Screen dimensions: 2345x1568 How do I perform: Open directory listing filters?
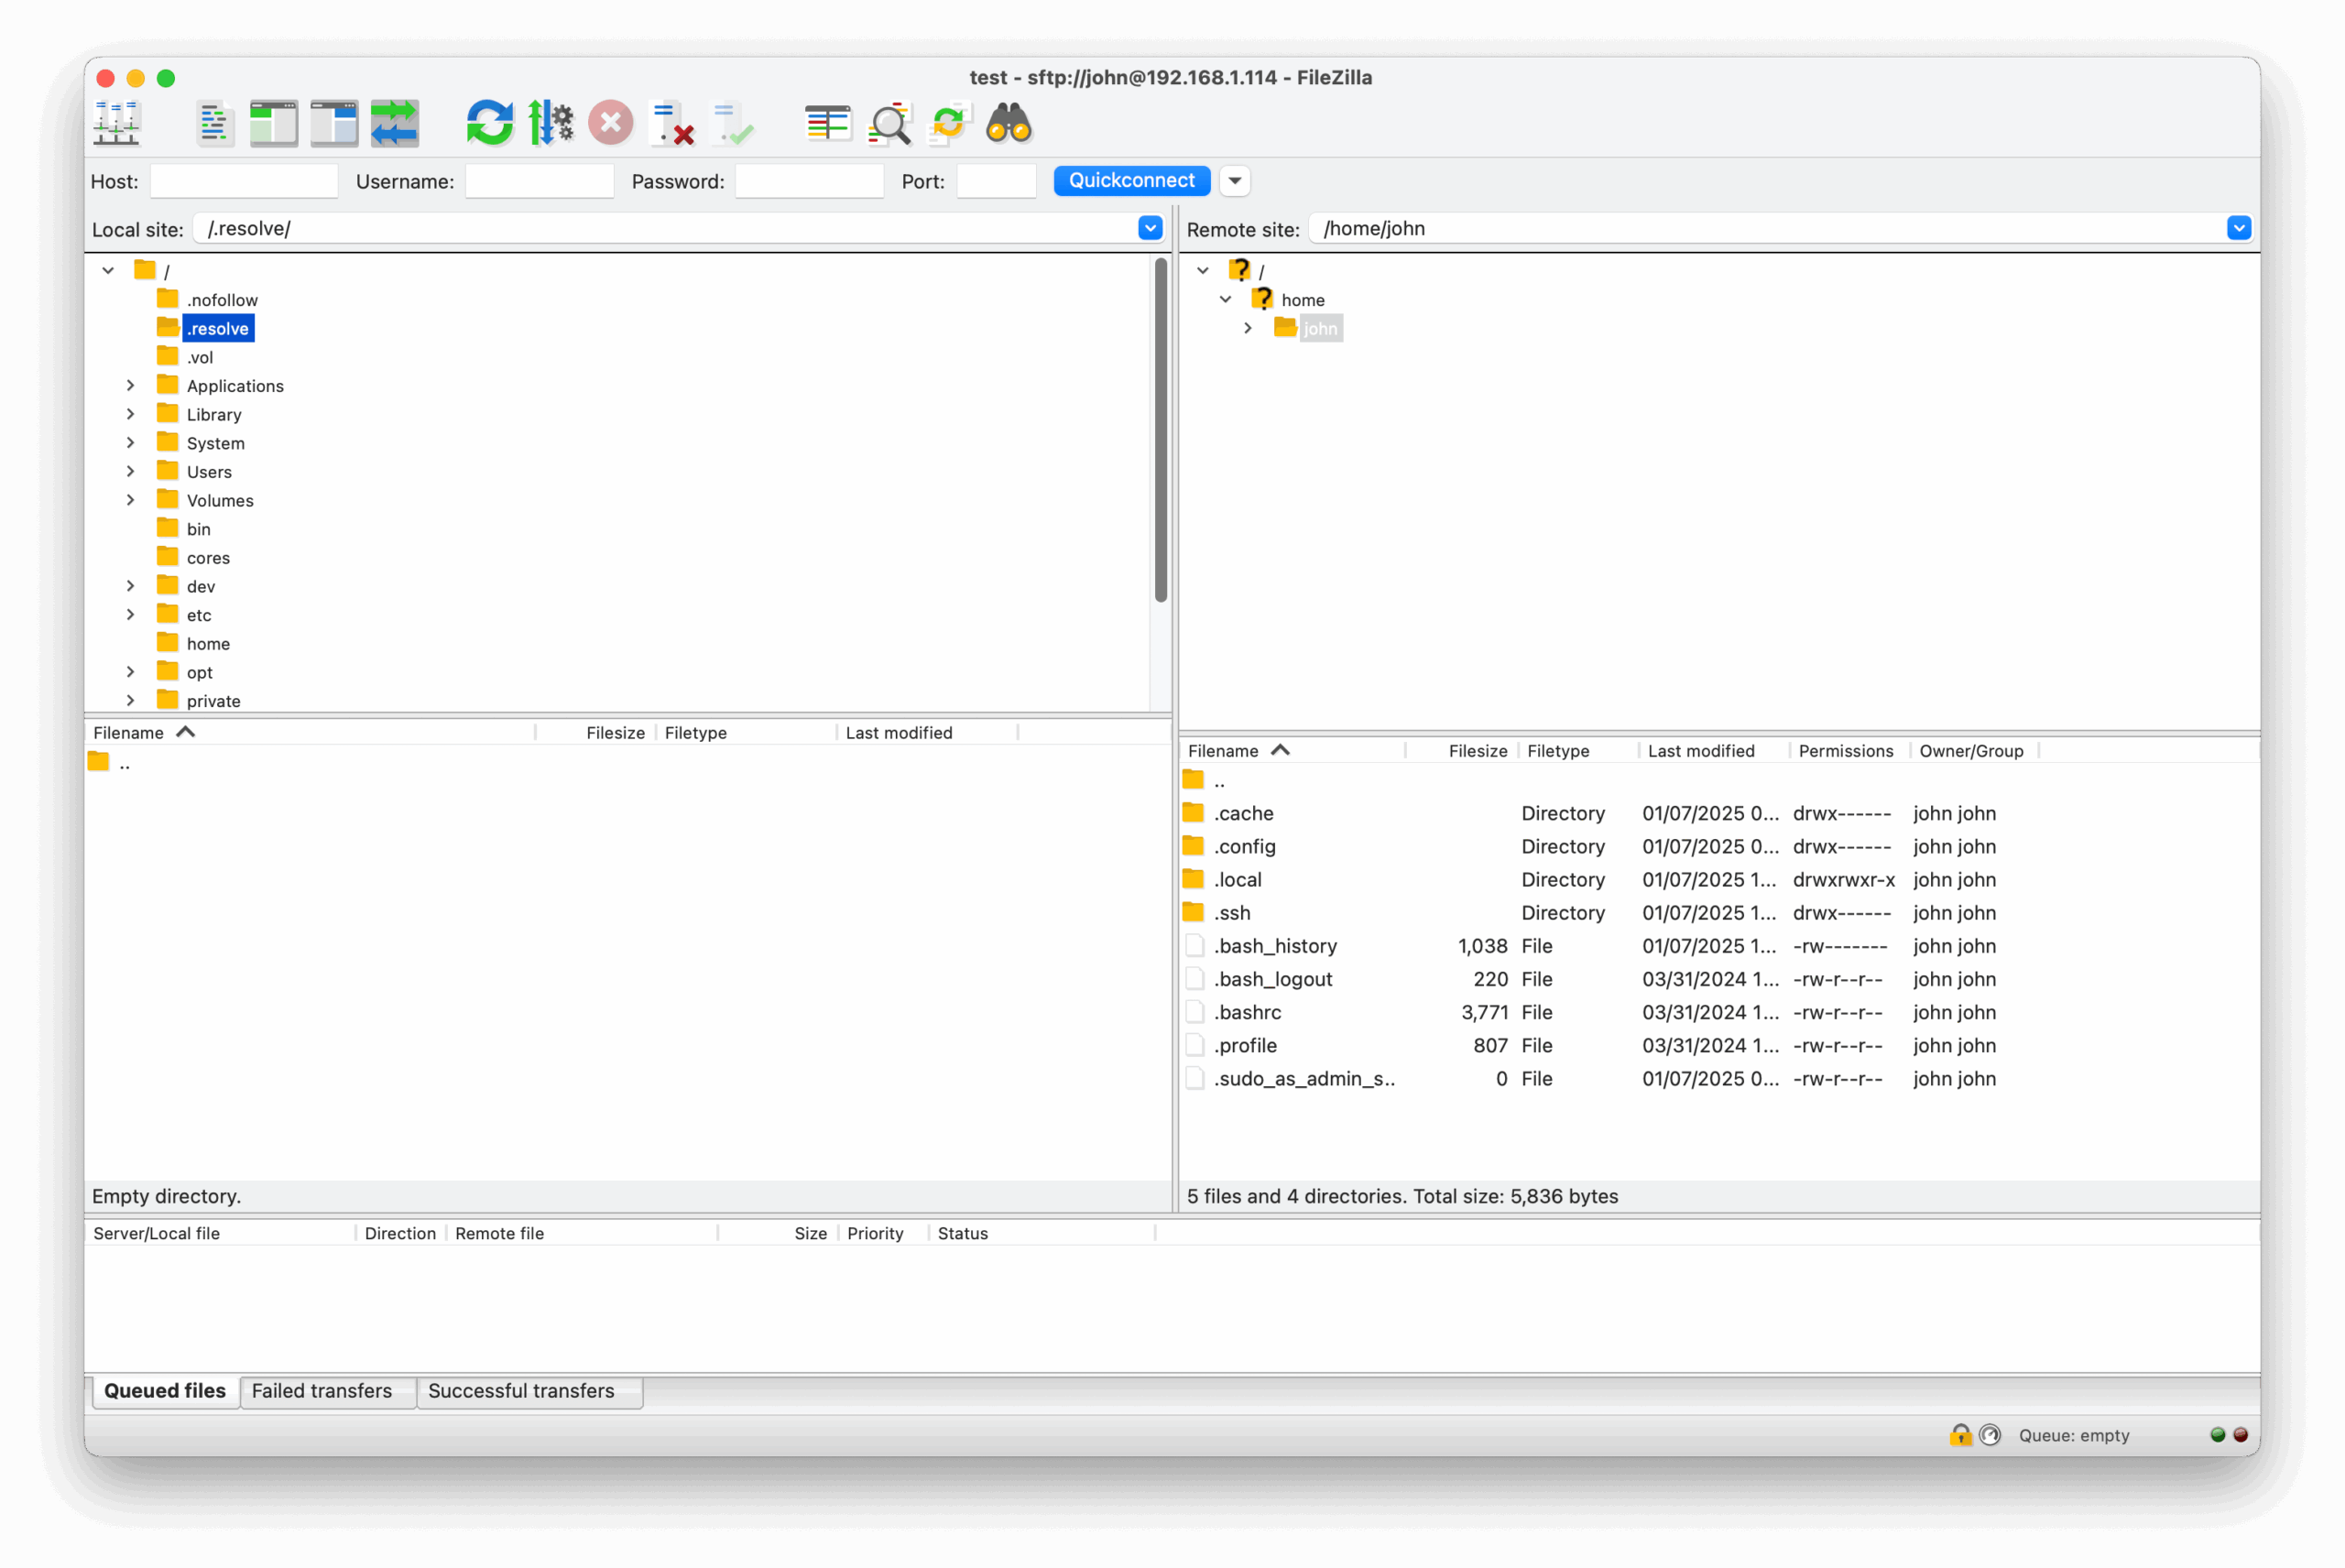point(828,122)
